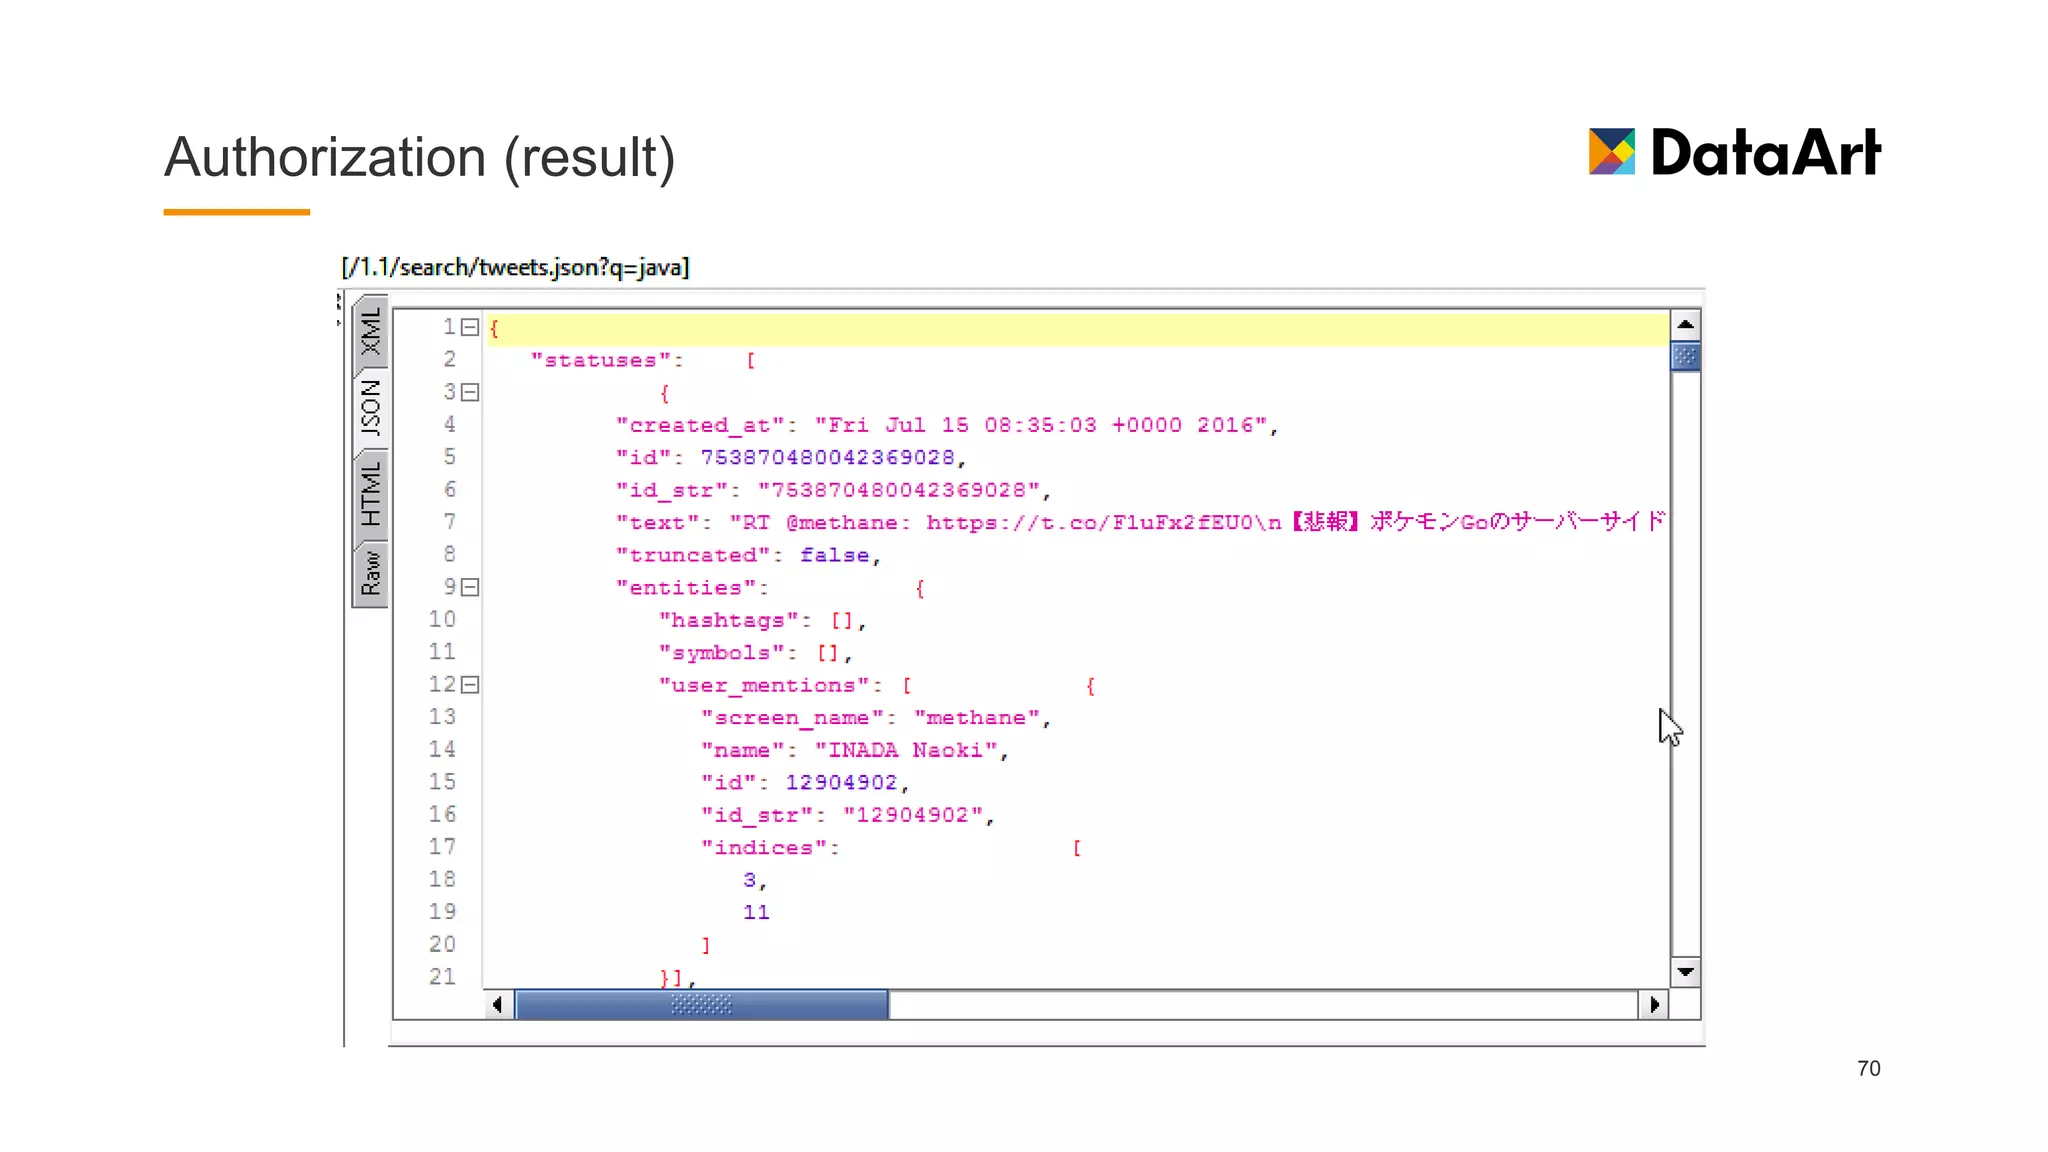Switch to the JSON tab
The width and height of the screenshot is (2048, 1152).
pos(371,410)
